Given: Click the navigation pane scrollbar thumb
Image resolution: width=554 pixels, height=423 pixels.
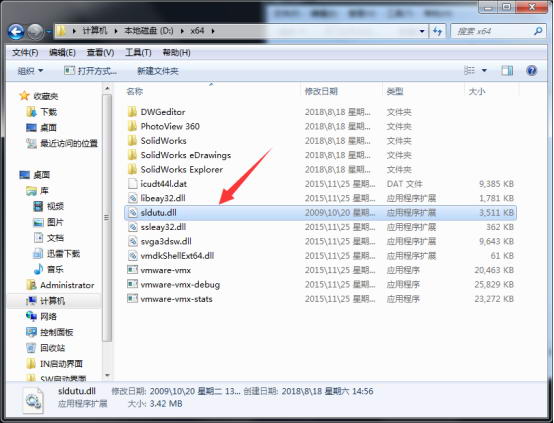Looking at the screenshot, I should pyautogui.click(x=107, y=218).
